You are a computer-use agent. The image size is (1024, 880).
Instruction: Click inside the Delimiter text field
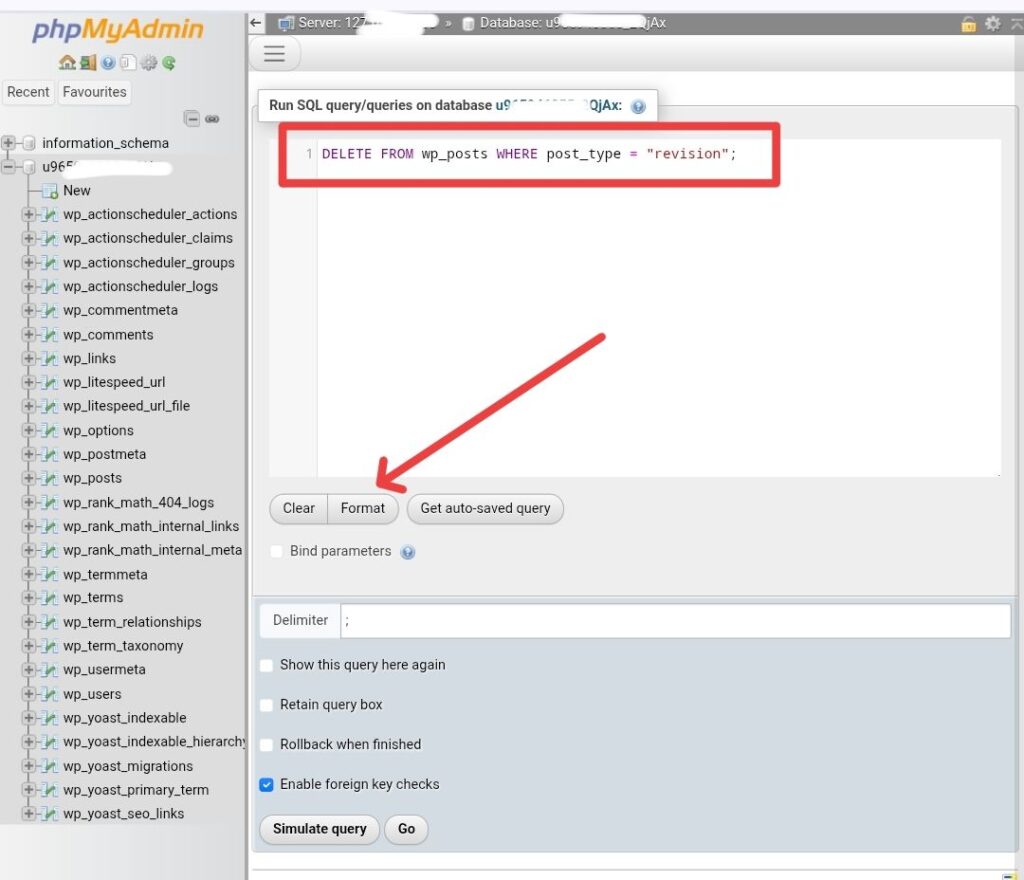tap(675, 621)
